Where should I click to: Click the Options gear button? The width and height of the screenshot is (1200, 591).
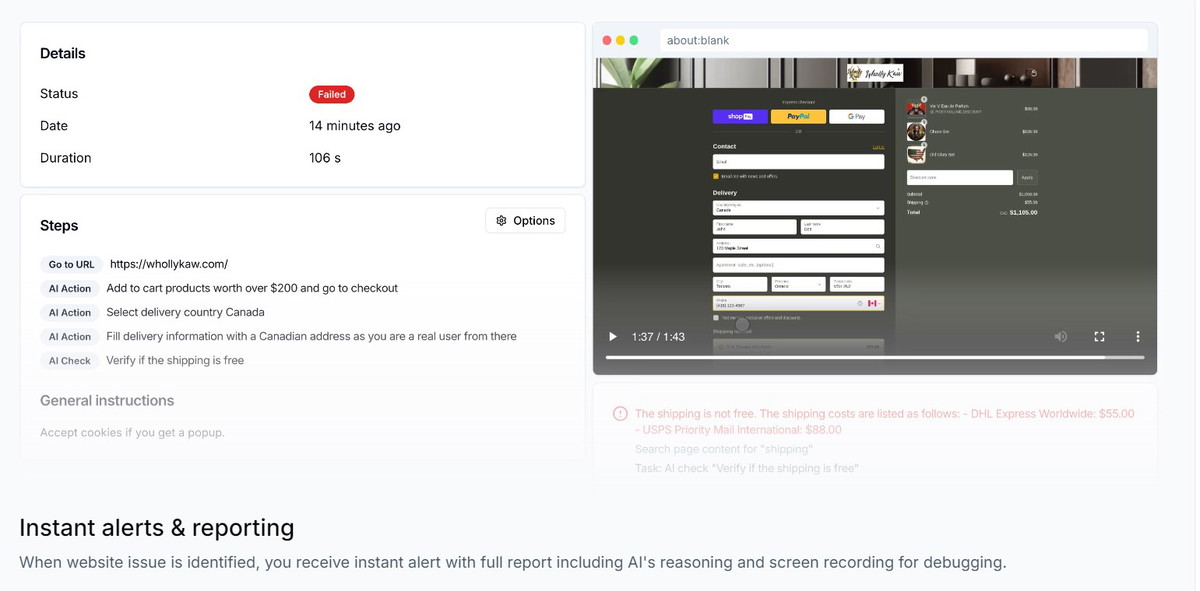tap(525, 221)
